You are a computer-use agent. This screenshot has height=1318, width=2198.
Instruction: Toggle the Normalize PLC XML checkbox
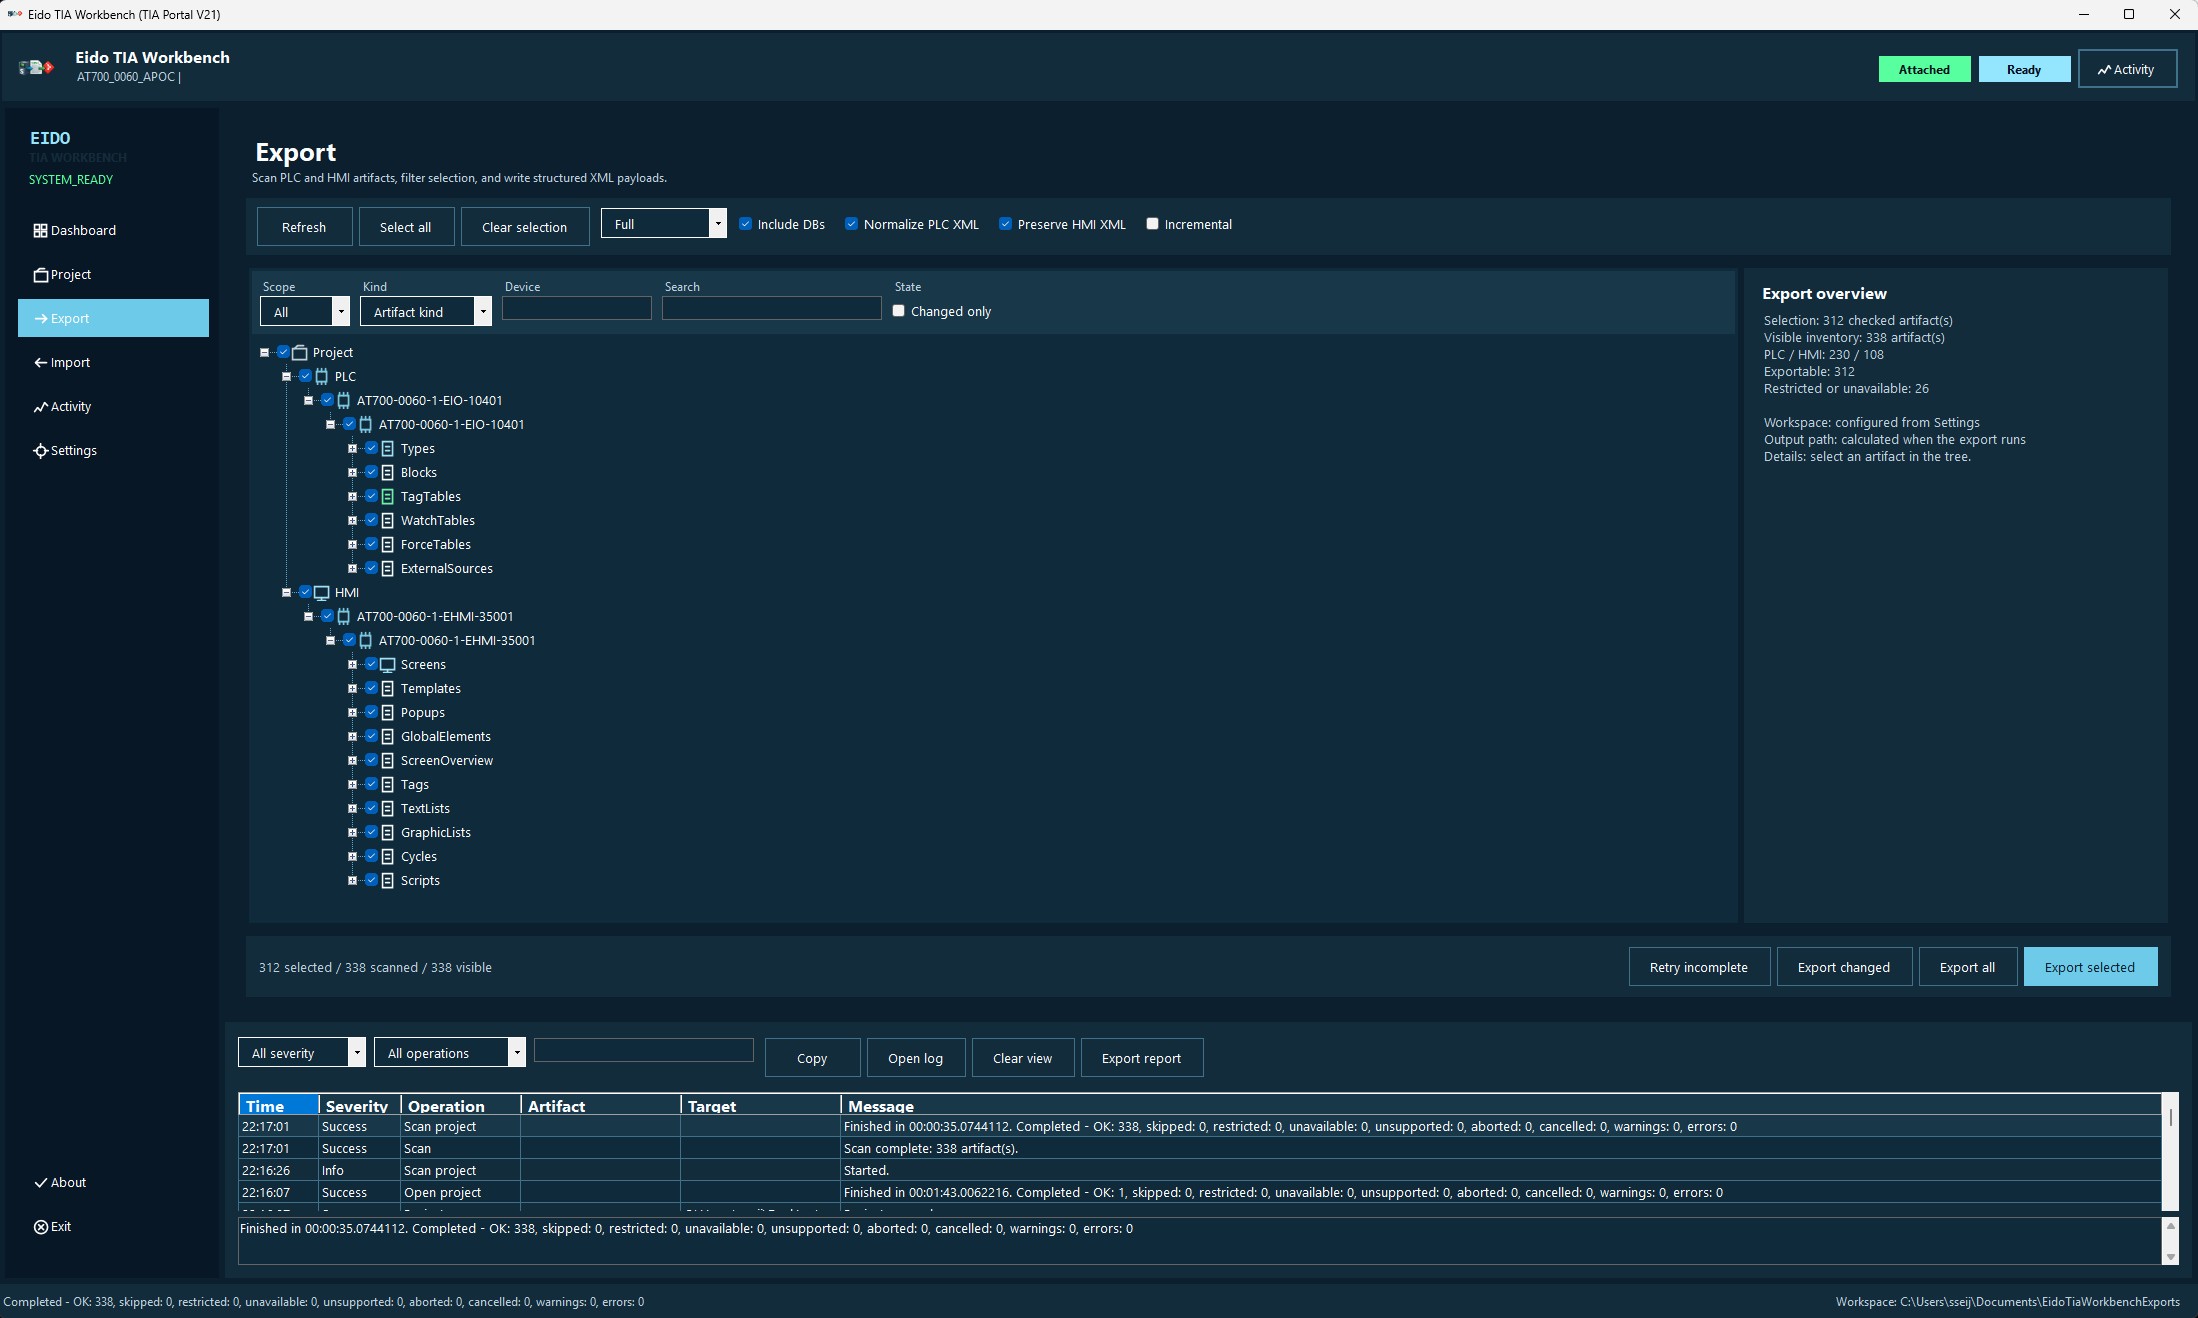[851, 224]
